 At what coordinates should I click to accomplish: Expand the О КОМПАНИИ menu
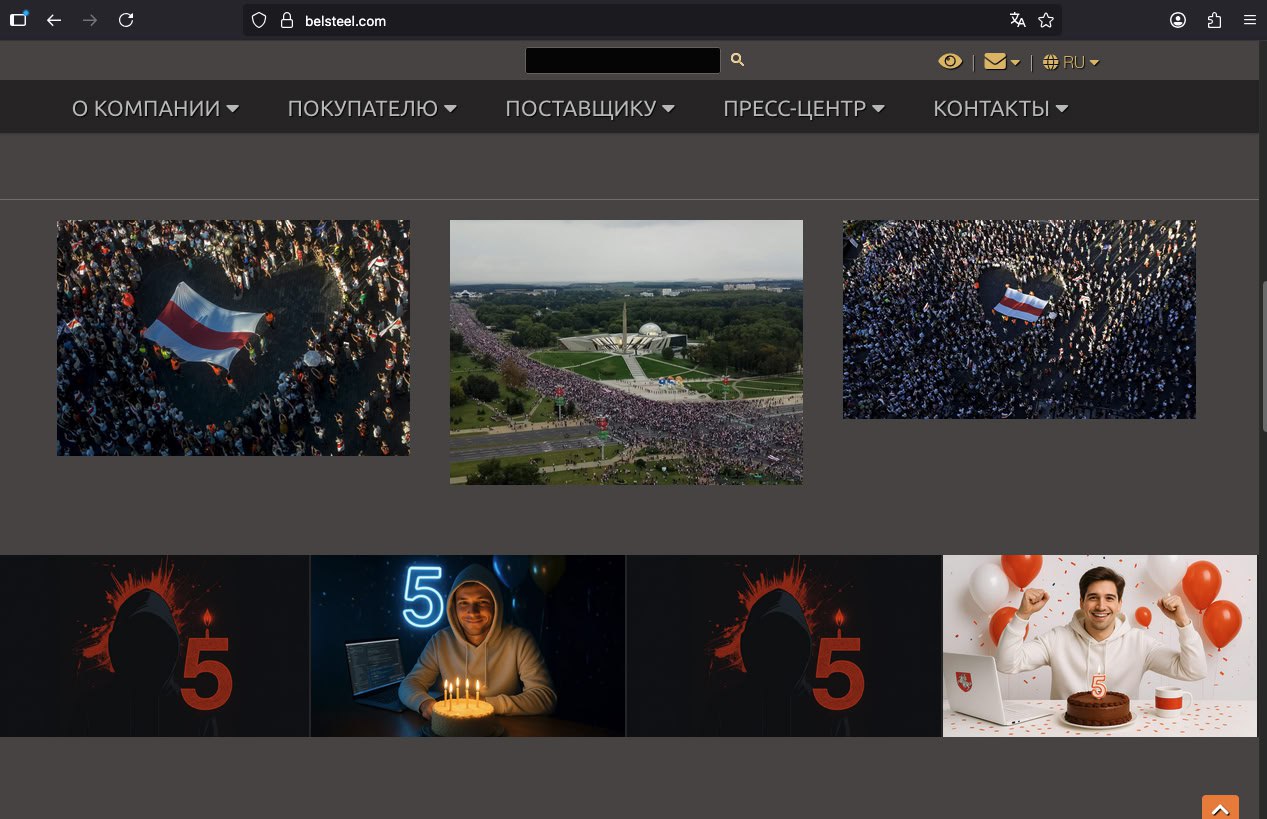[x=155, y=108]
